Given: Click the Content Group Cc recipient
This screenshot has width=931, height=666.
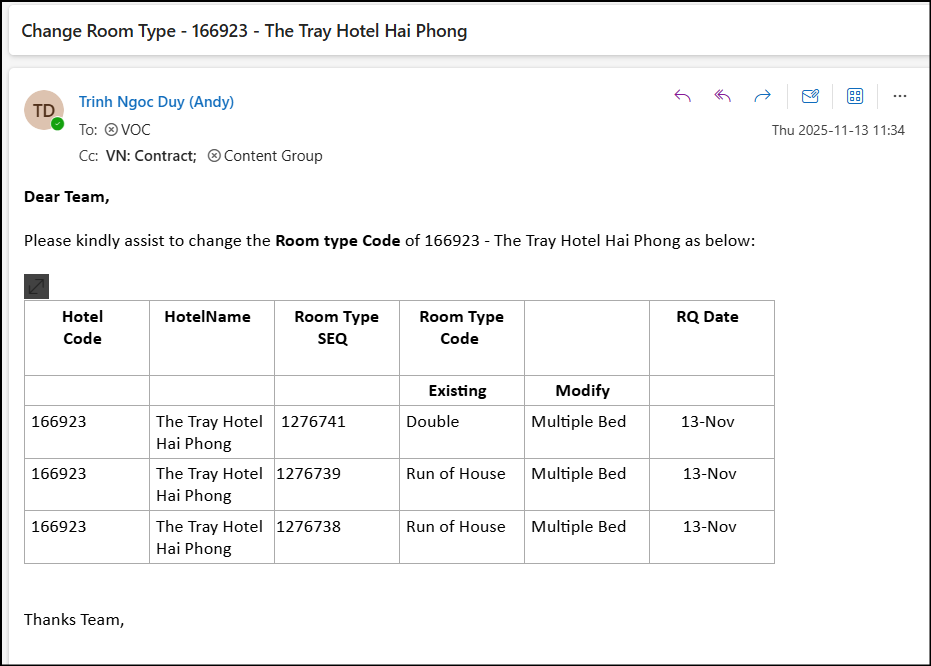Looking at the screenshot, I should pos(273,156).
